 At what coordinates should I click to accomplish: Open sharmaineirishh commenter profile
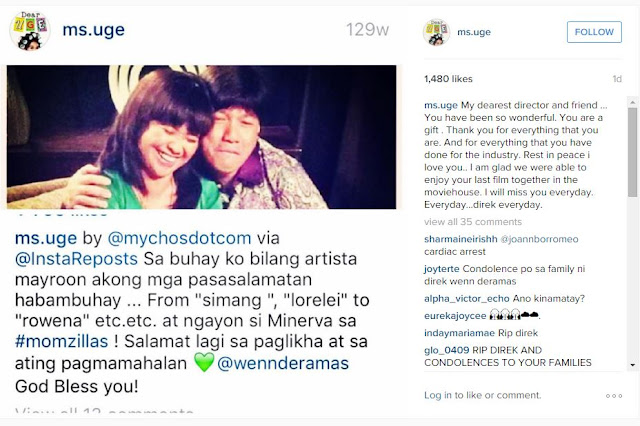point(460,239)
